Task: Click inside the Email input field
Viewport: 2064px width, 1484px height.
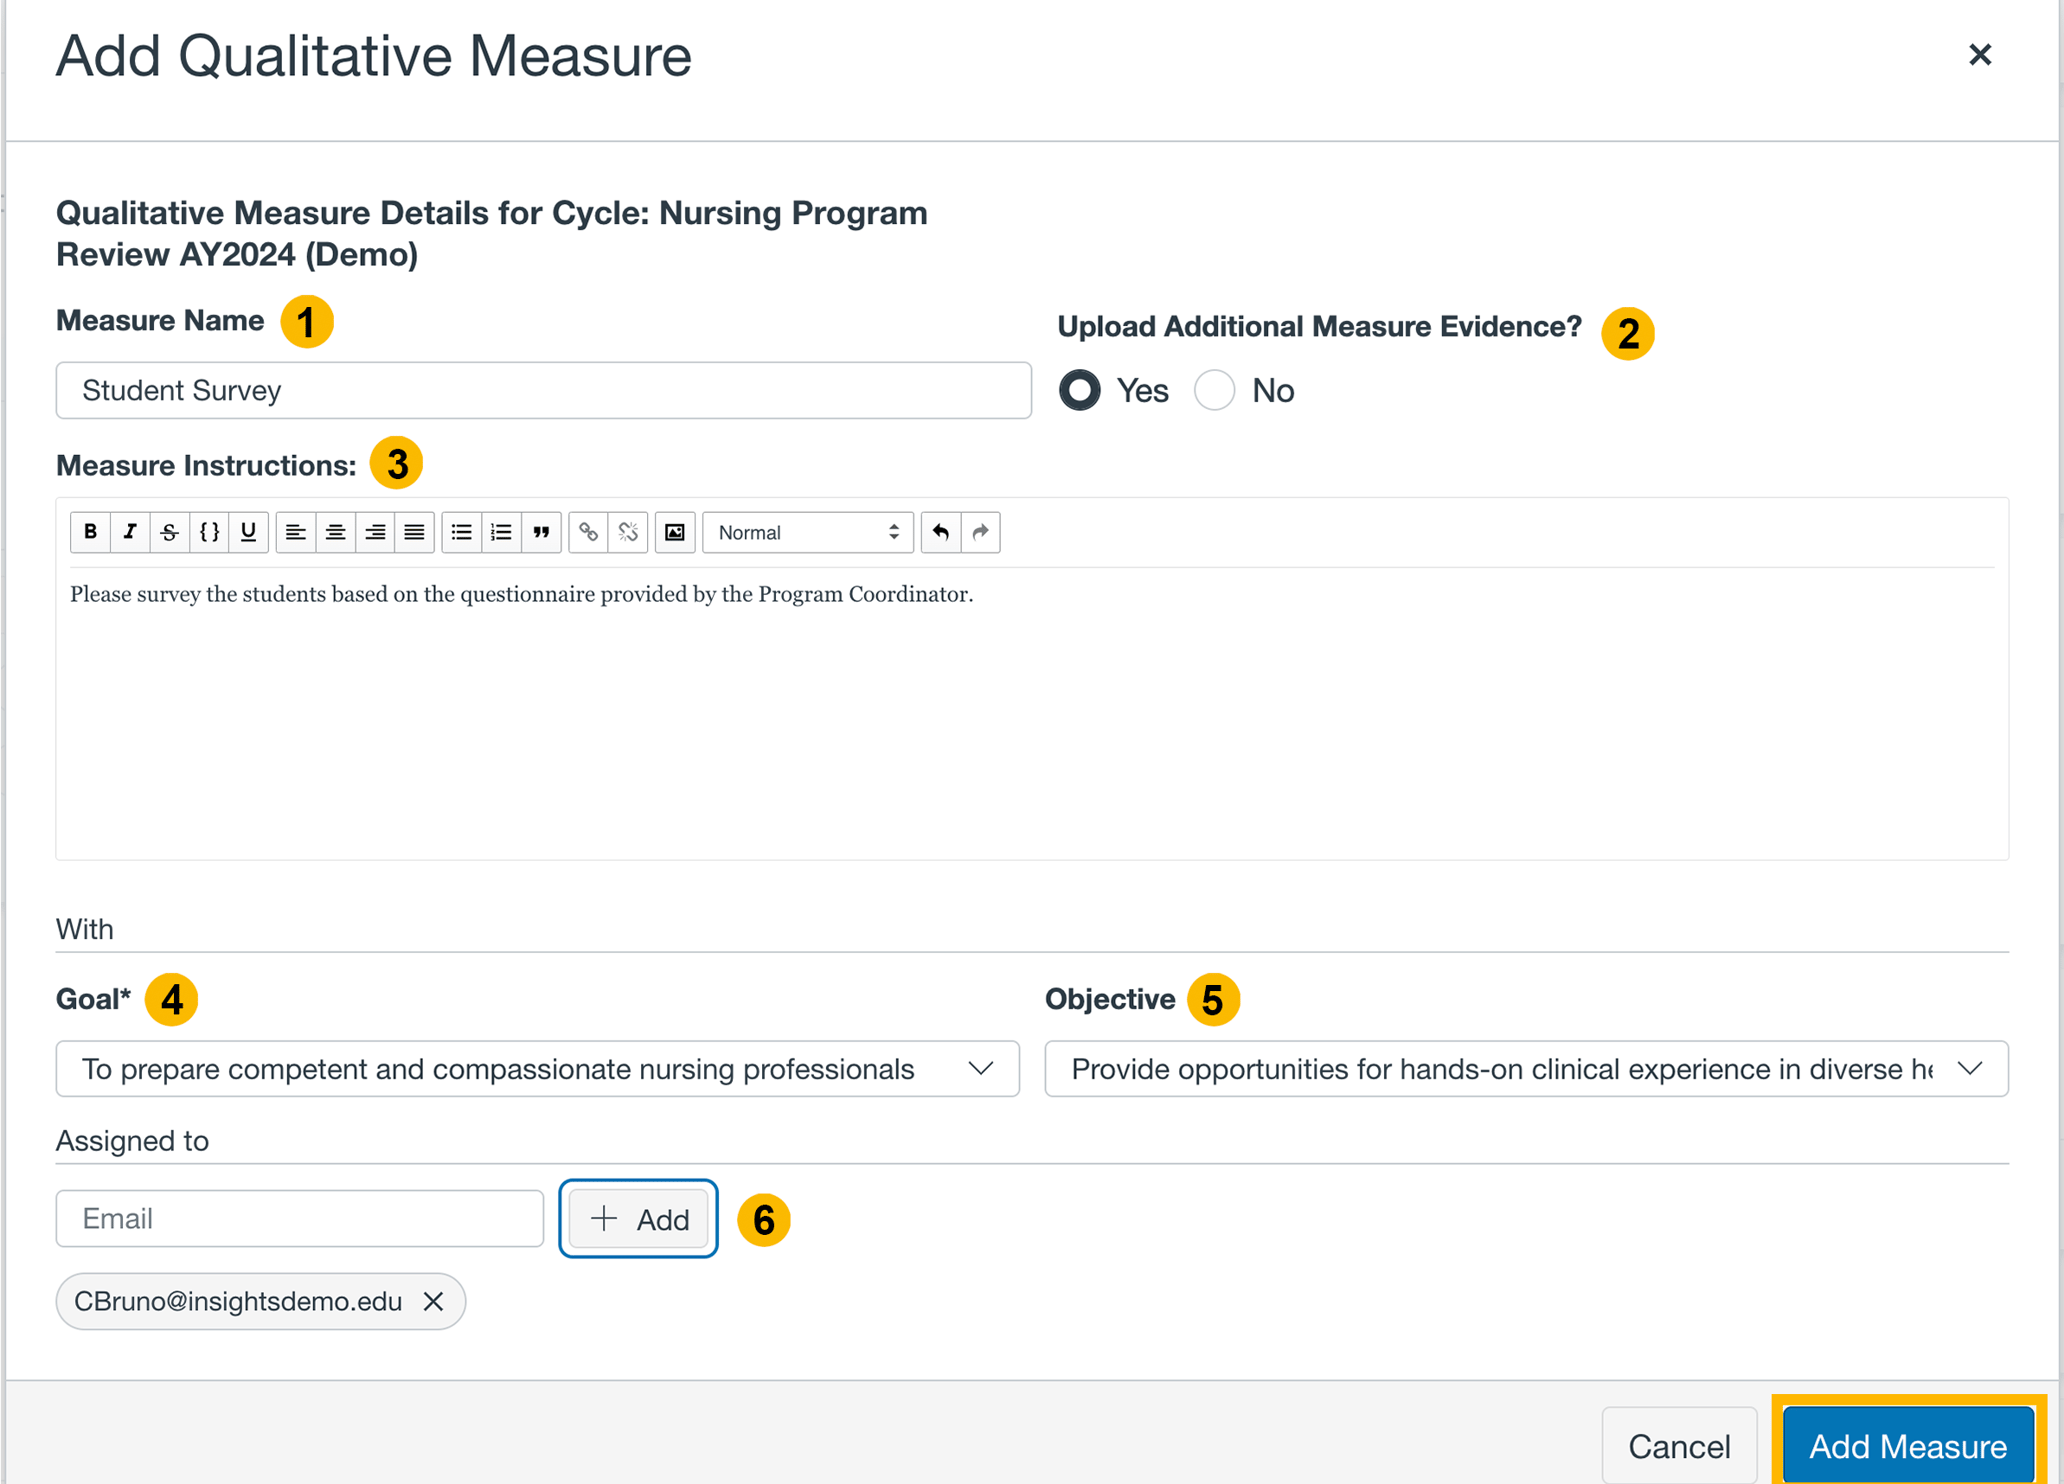Action: (x=299, y=1218)
